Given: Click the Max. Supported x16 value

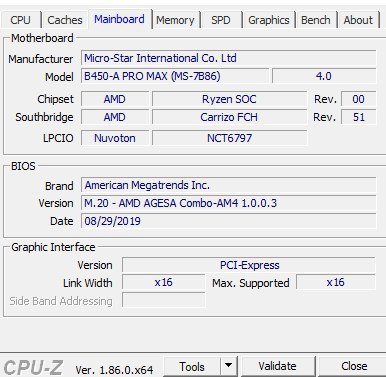Looking at the screenshot, I should point(335,282).
